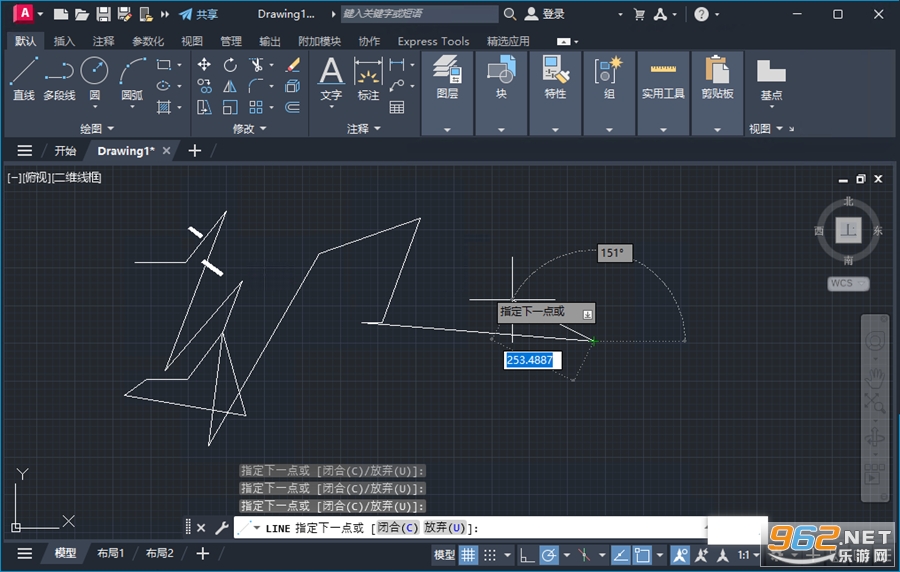Click the Mirror tool icon
The width and height of the screenshot is (900, 572).
coord(230,86)
